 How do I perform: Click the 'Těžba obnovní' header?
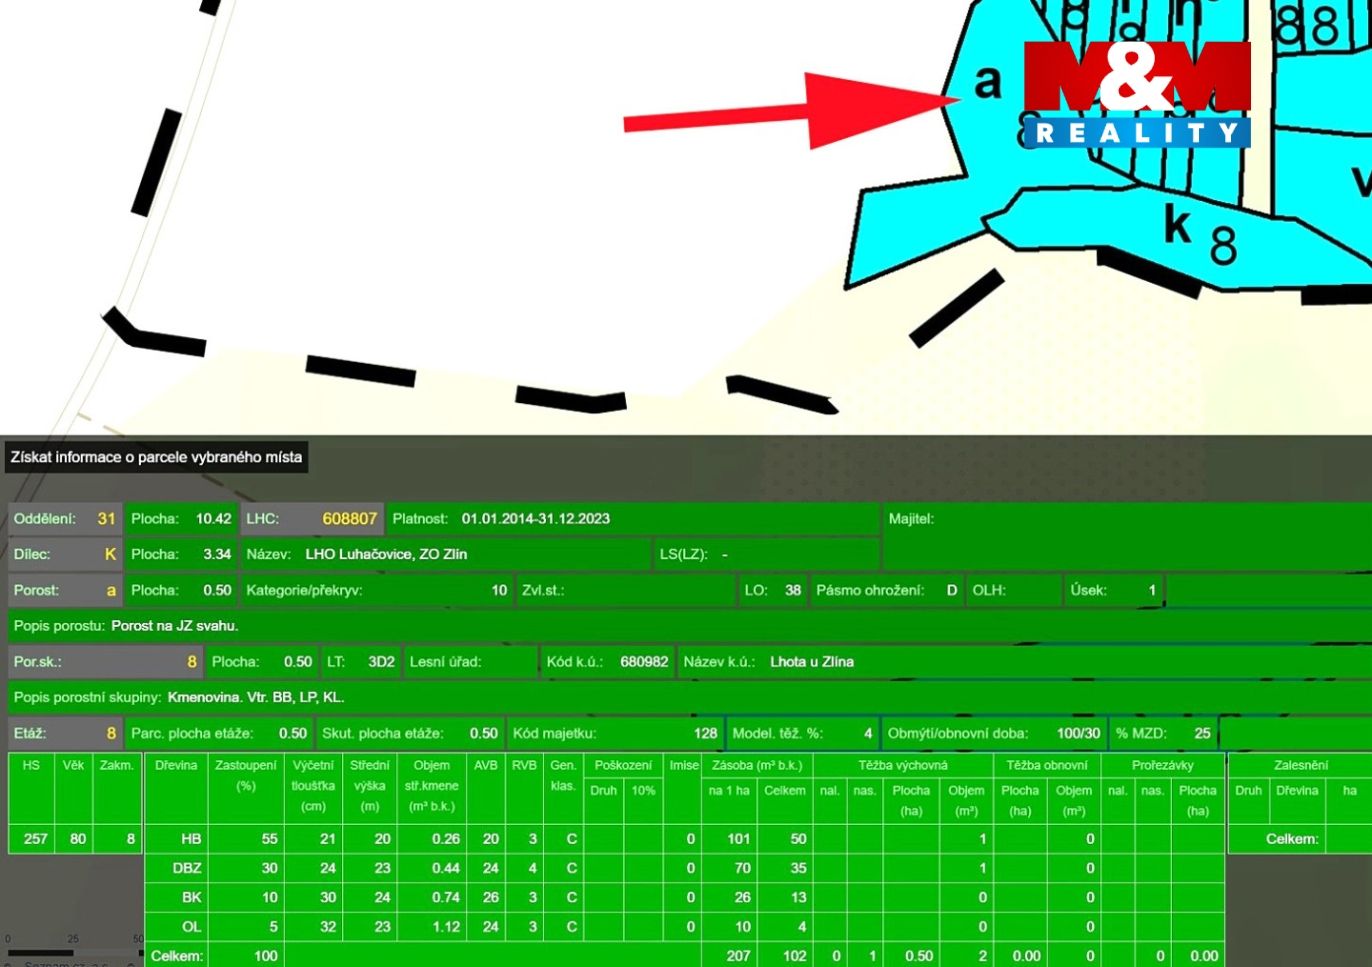[x=1047, y=765]
